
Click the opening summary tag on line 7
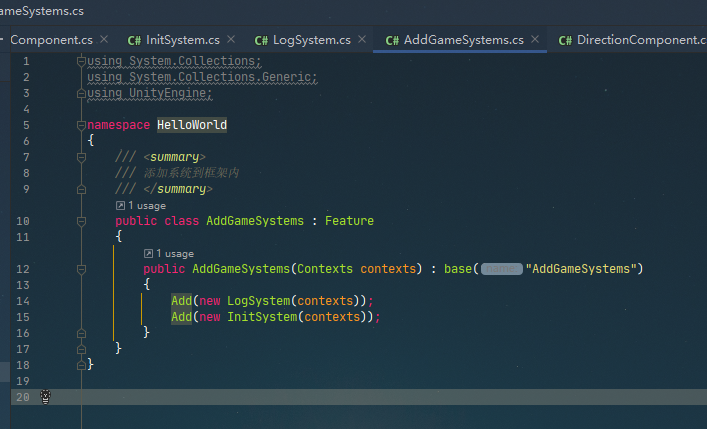point(174,157)
